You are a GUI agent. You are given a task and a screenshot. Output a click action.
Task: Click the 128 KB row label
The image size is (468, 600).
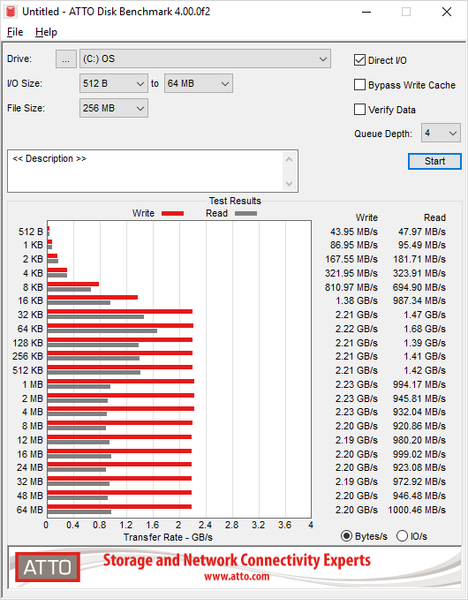(x=28, y=343)
